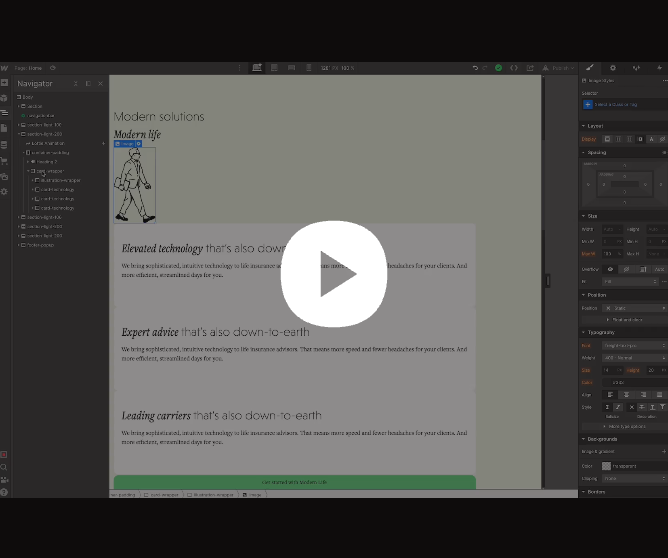Screen dimensions: 668x558
Task: Click the background Color transparent swatch
Action: click(606, 465)
